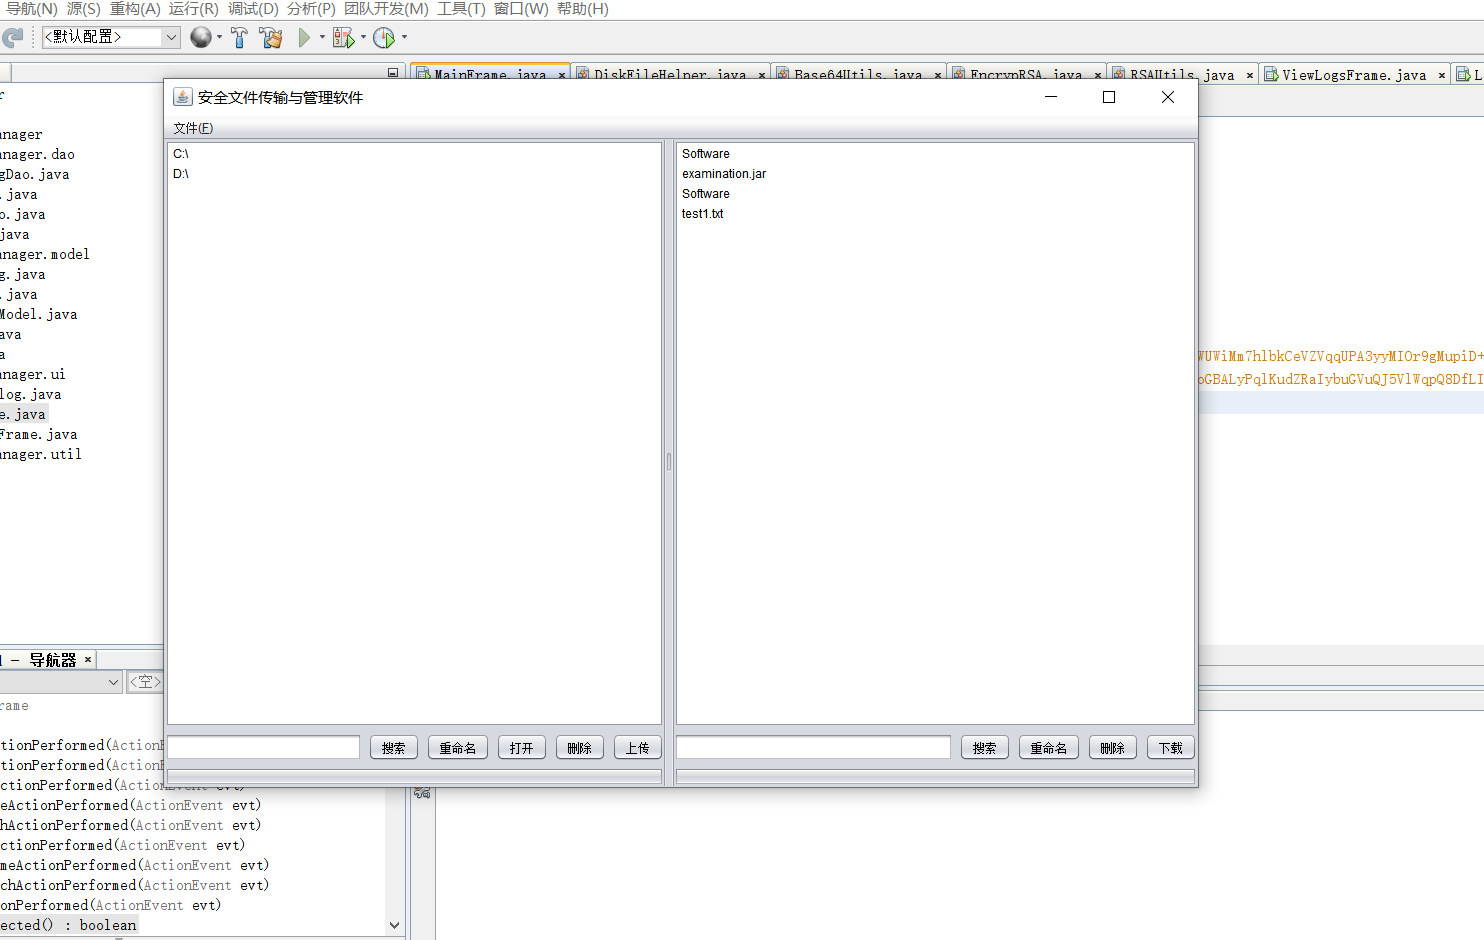1484x940 pixels.
Task: Click the redo arrow toolbar icon
Action: 12,38
